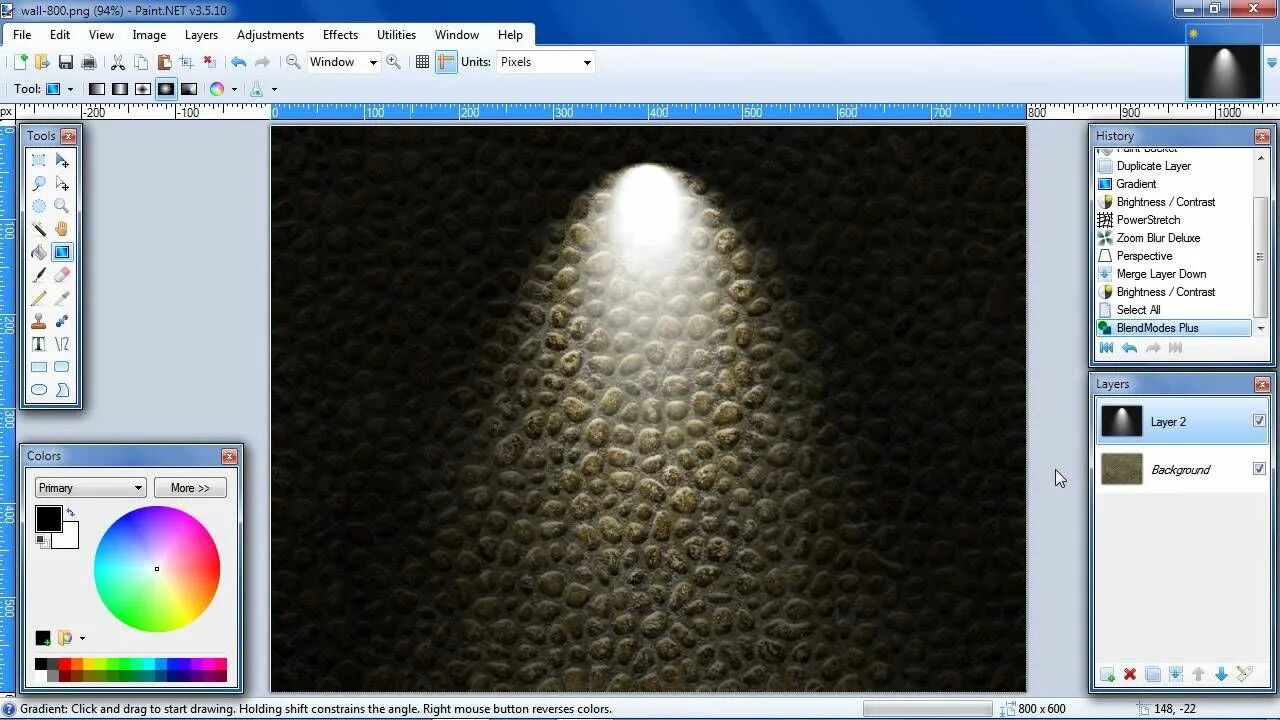The width and height of the screenshot is (1280, 720).
Task: Open the Effects menu
Action: (340, 34)
